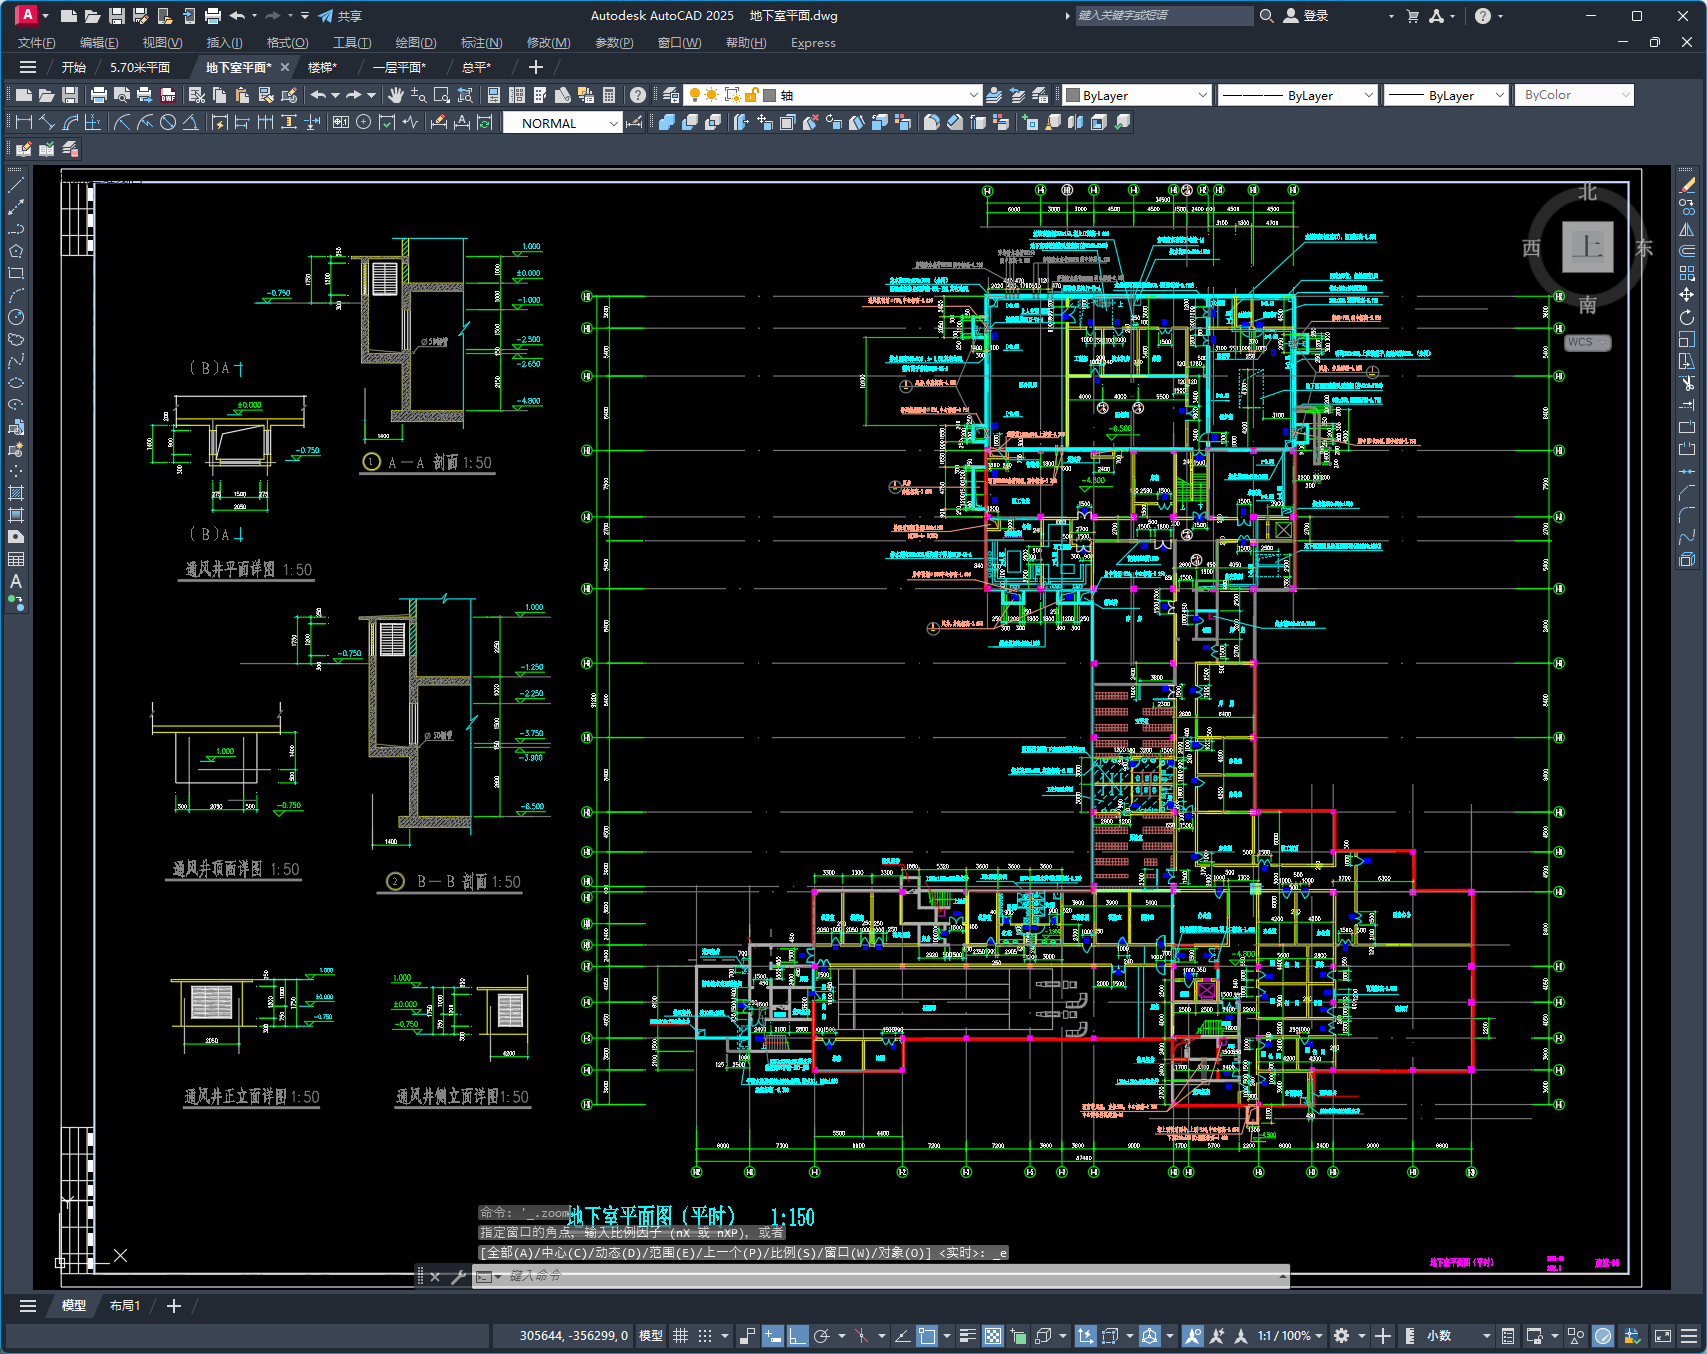
Task: Click the Customize wrench icon in command line
Action: (459, 1276)
